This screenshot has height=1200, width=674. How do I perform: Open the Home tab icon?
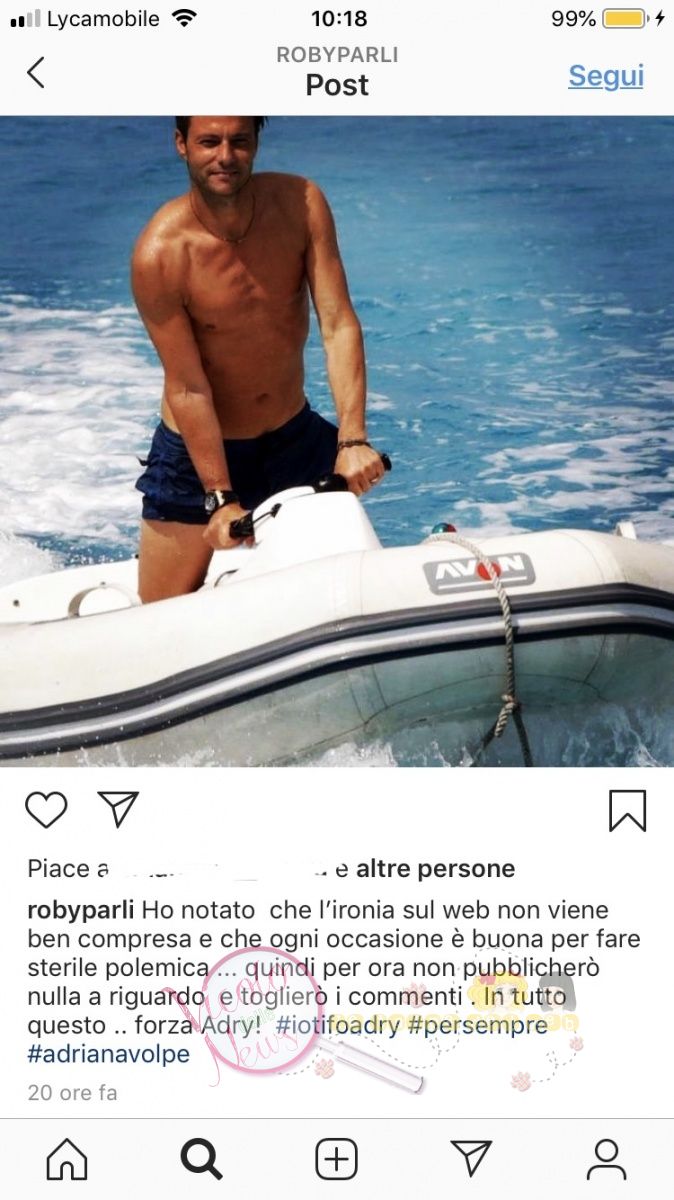[67, 1159]
